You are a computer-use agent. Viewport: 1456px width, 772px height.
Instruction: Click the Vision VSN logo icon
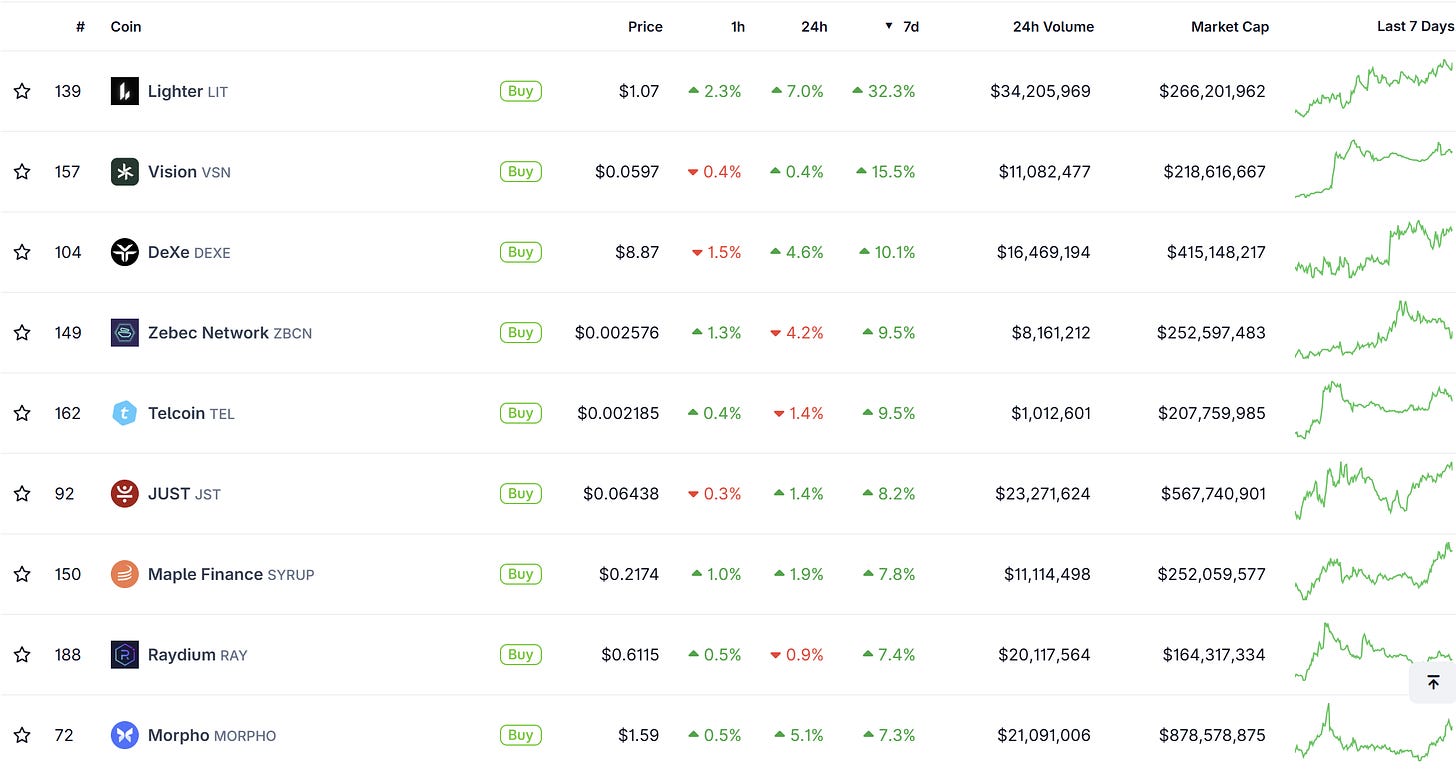(x=125, y=172)
